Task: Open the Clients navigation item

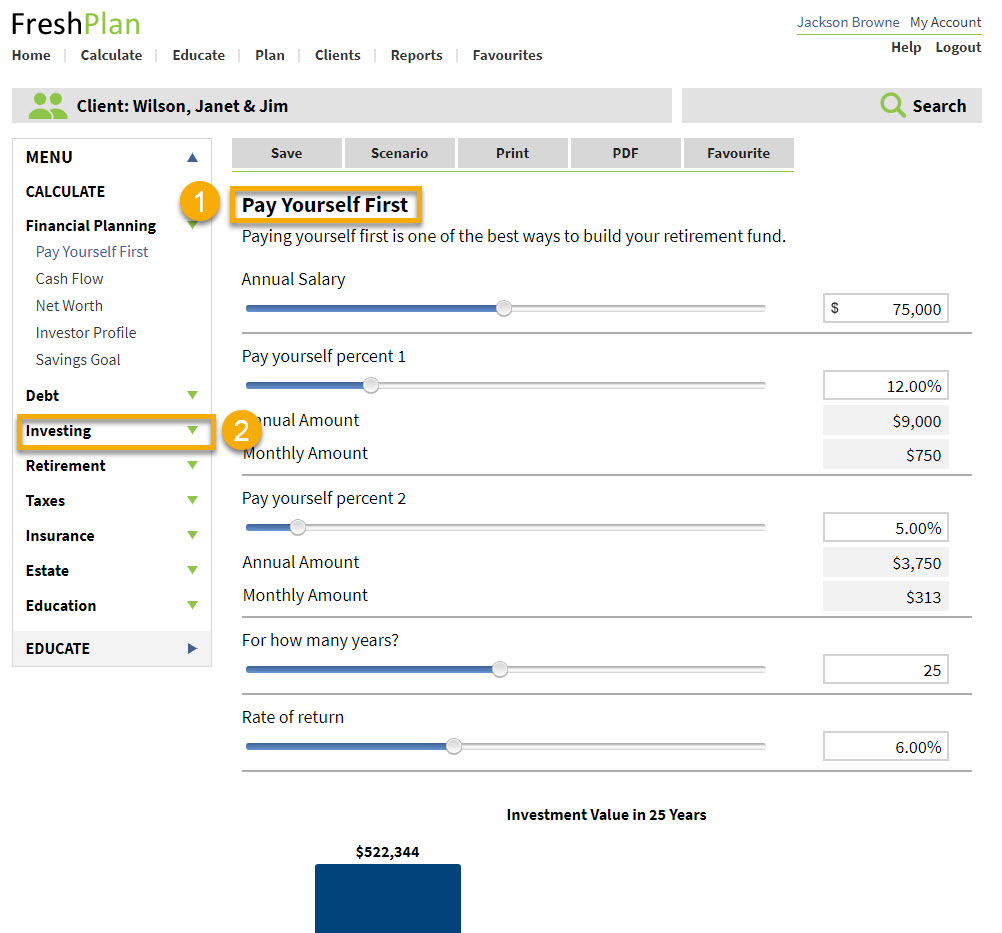Action: tap(337, 55)
